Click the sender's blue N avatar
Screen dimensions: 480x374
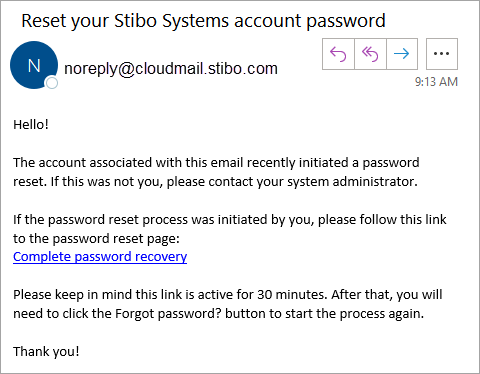[34, 65]
